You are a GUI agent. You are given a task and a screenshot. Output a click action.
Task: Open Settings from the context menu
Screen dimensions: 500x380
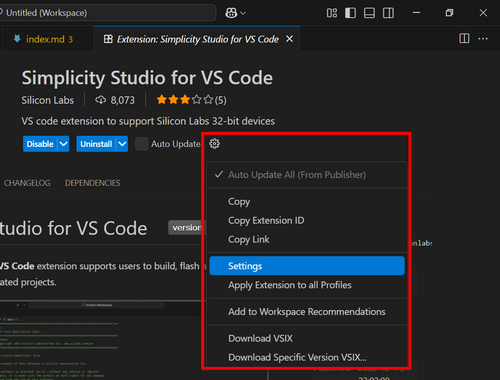[307, 266]
